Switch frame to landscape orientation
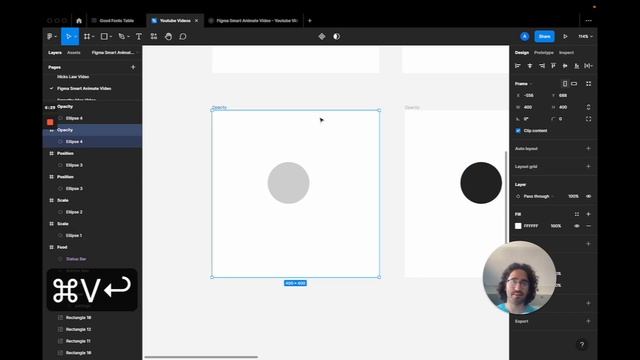Viewport: 640px width, 360px height. click(x=574, y=84)
